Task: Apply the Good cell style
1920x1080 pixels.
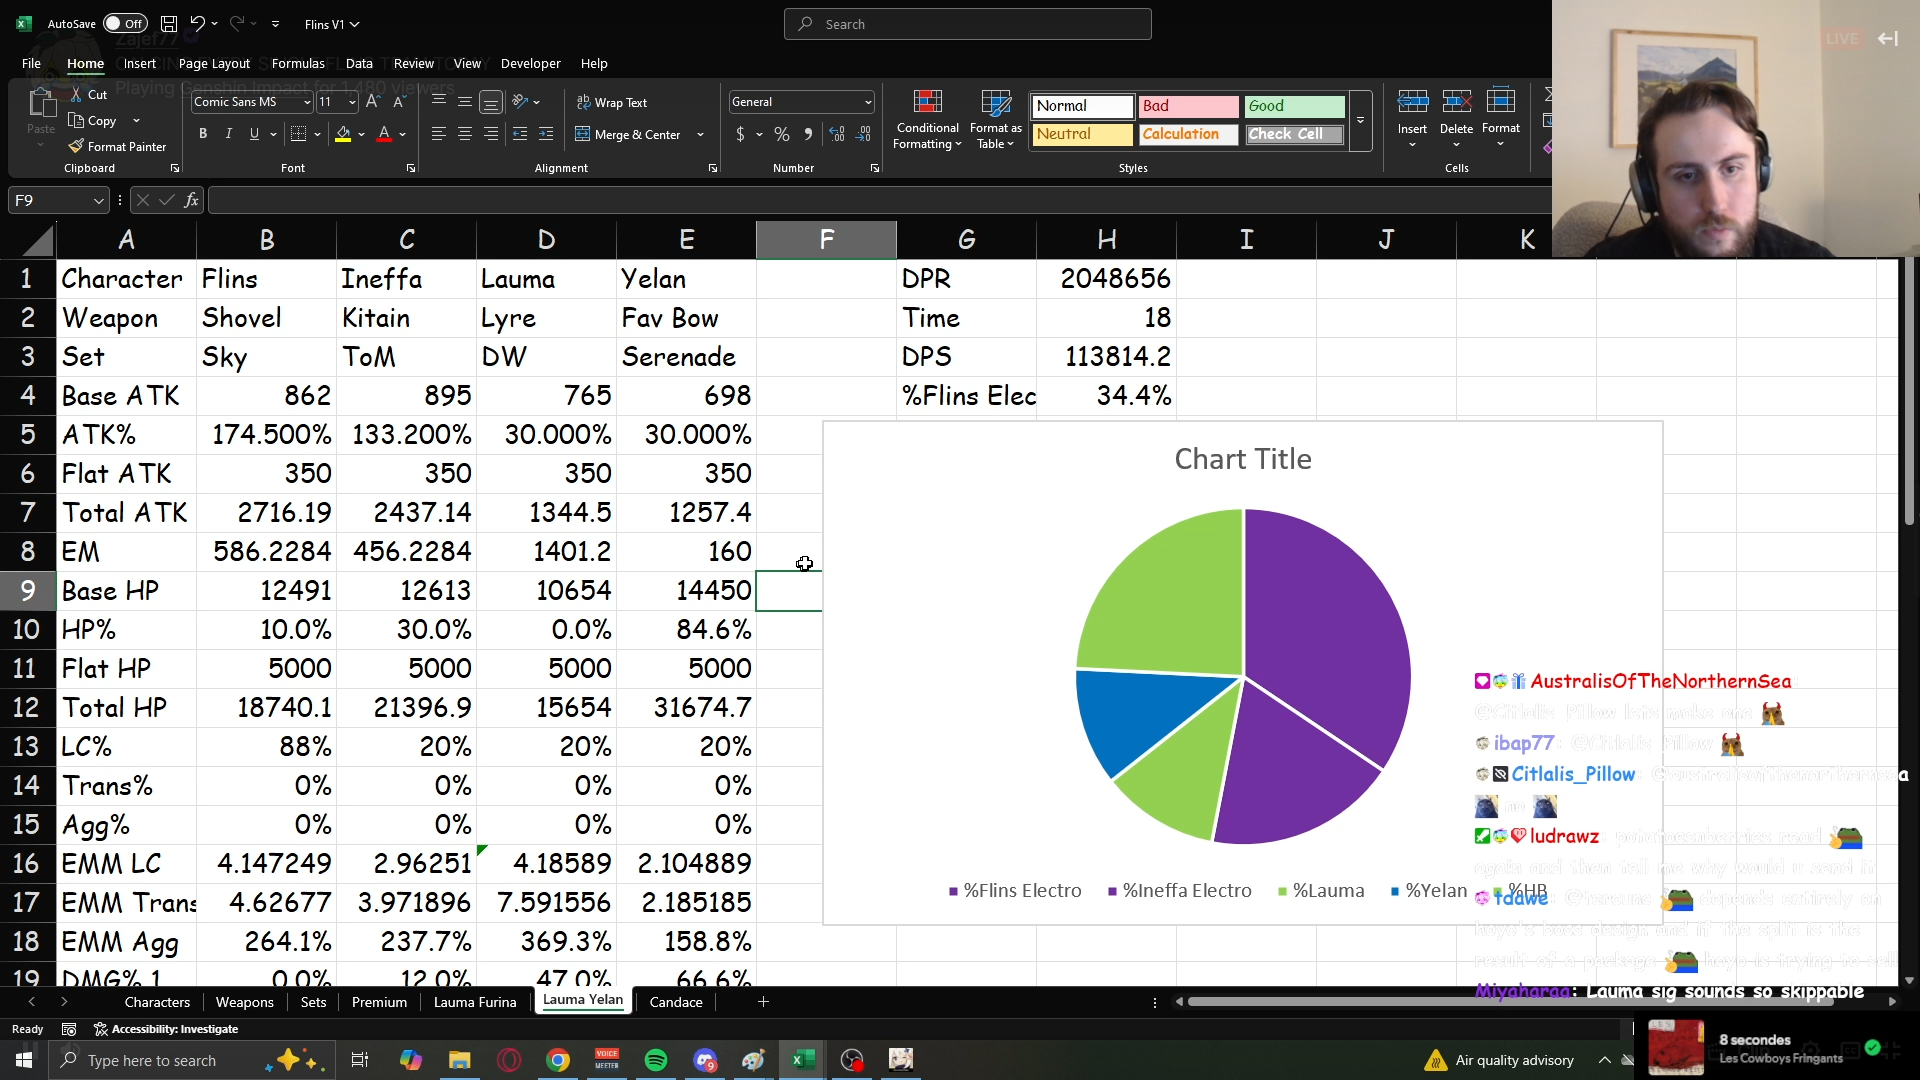Action: point(1295,106)
